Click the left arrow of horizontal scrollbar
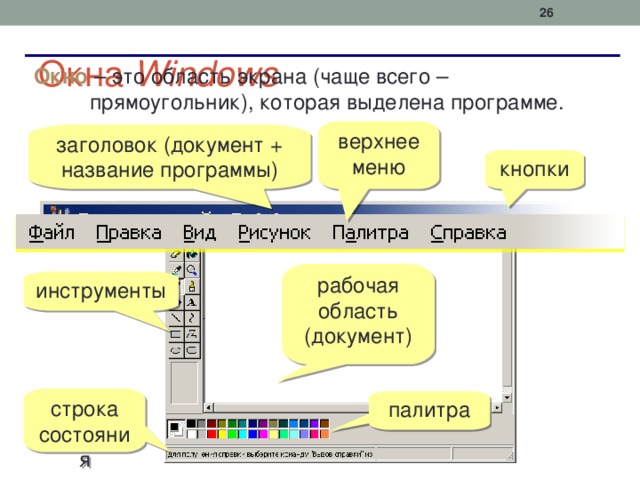 click(x=209, y=407)
